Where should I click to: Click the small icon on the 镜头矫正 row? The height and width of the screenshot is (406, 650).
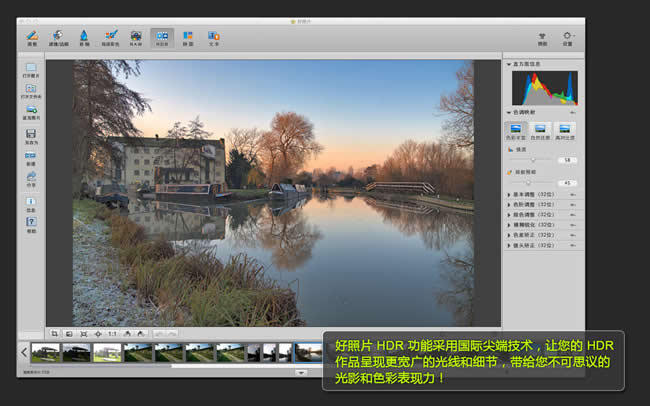coord(572,246)
